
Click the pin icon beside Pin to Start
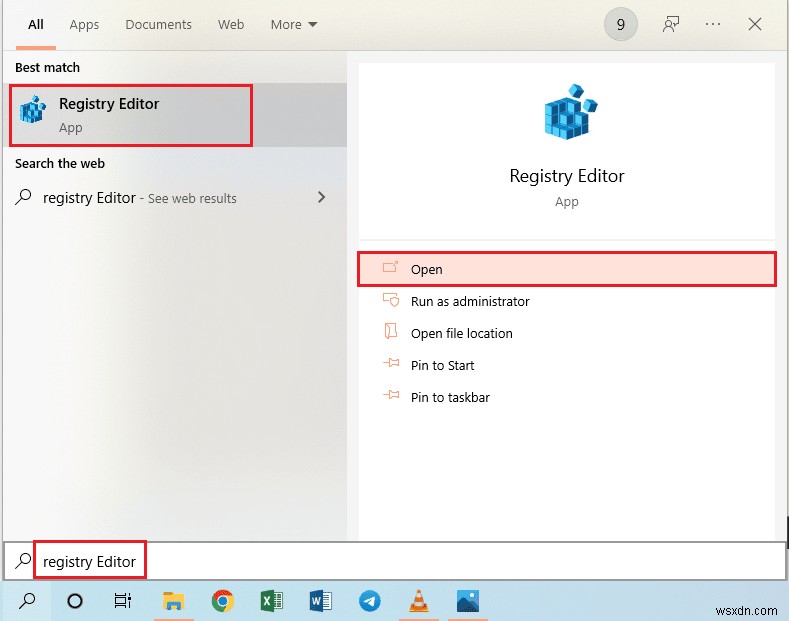click(x=391, y=363)
